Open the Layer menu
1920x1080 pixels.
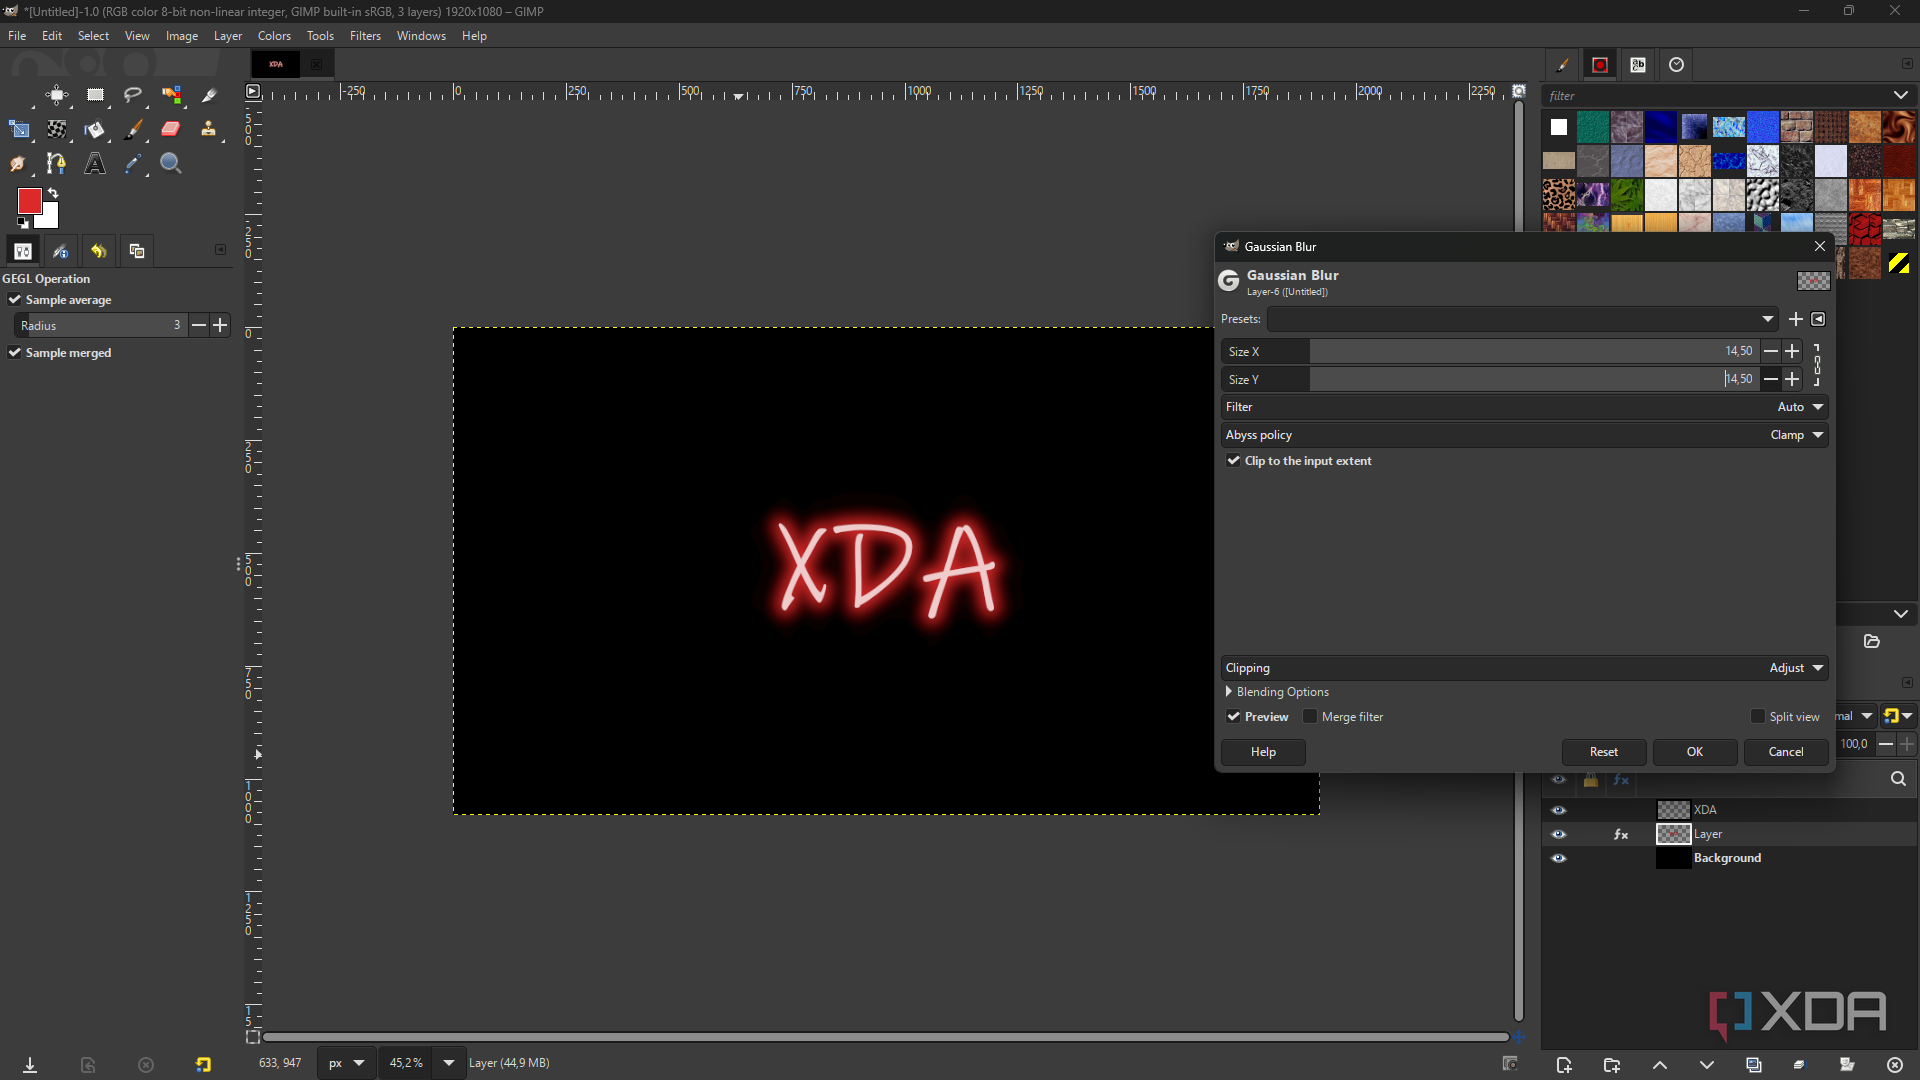click(x=228, y=36)
